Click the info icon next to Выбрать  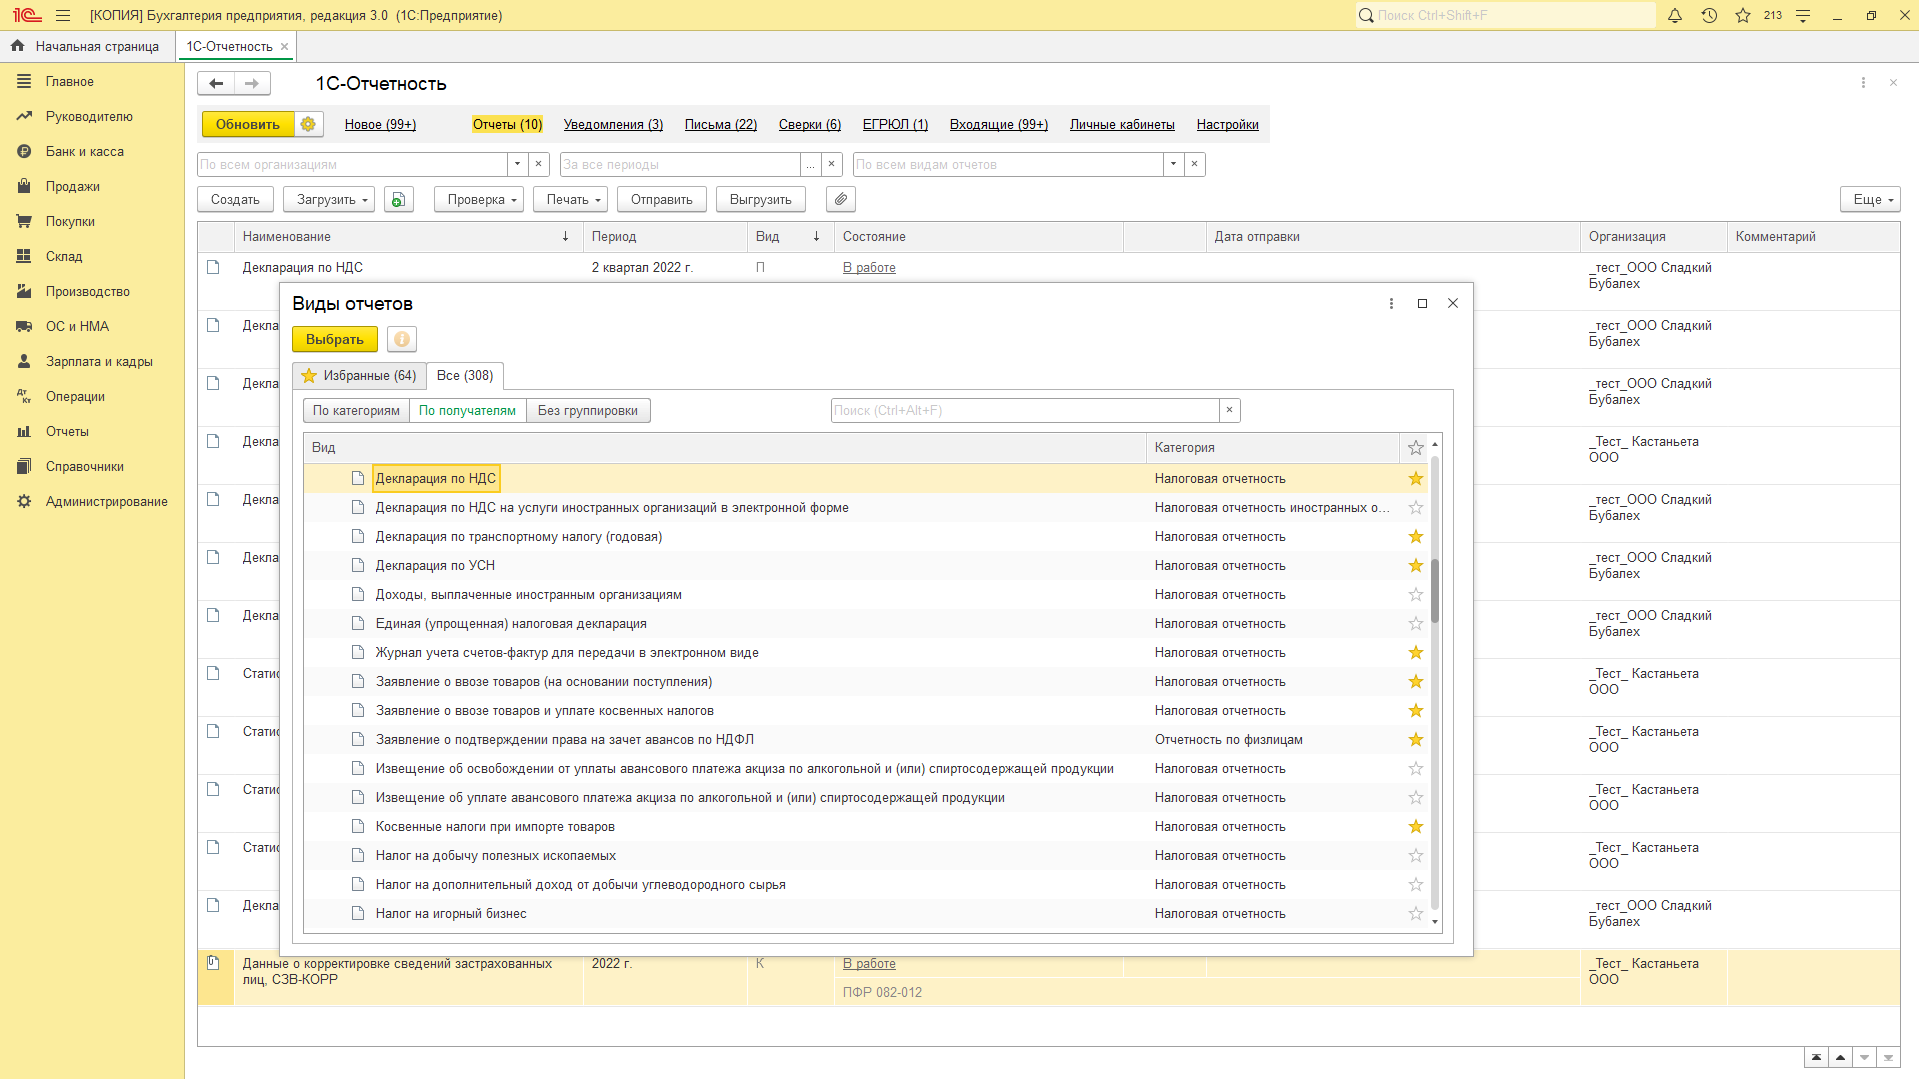402,339
